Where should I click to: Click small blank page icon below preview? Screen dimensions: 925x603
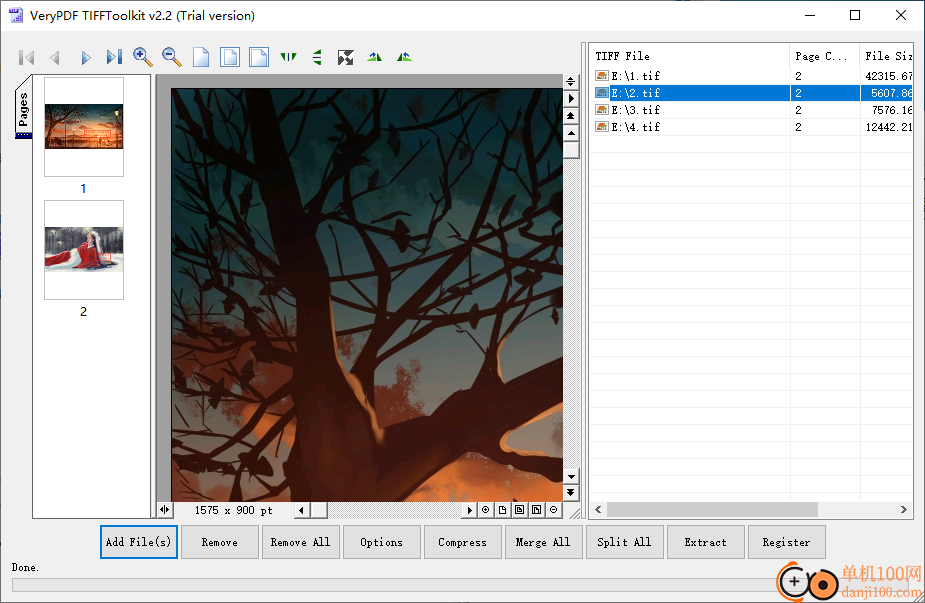pos(502,510)
